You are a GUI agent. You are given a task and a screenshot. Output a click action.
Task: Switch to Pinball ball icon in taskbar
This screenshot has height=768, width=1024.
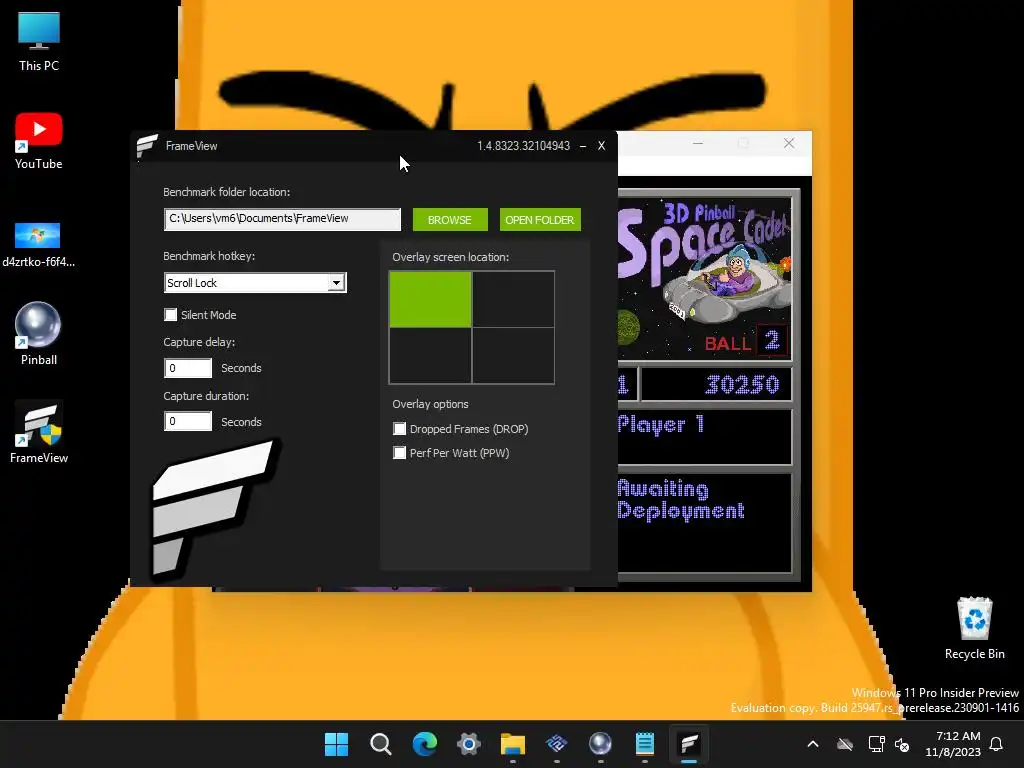[x=600, y=744]
